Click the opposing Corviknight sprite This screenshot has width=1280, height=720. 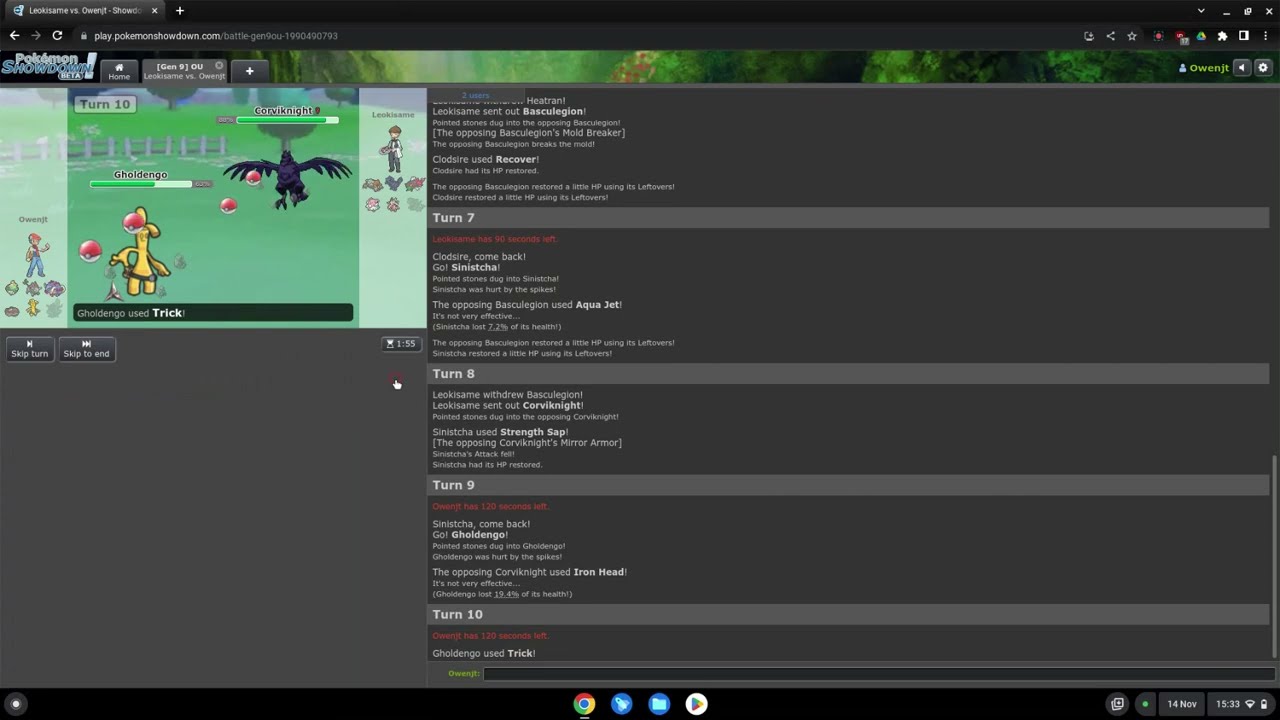[290, 178]
